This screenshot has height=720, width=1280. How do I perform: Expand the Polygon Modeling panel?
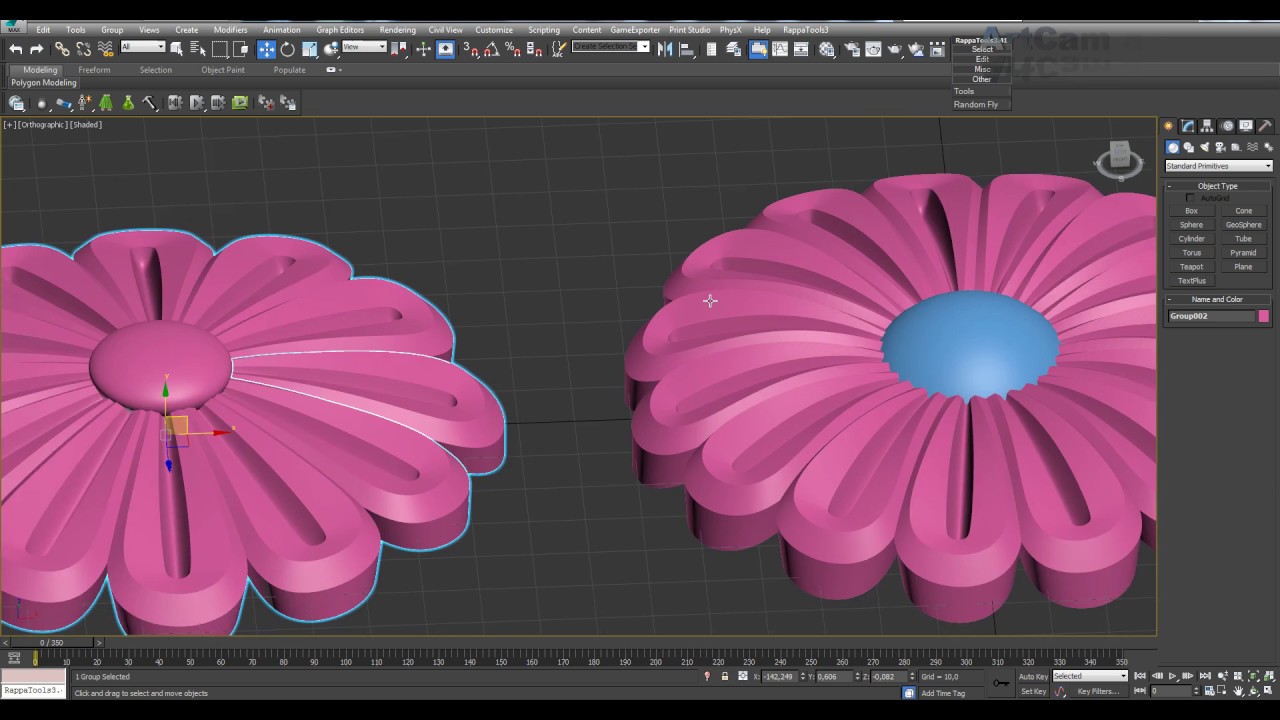[44, 83]
